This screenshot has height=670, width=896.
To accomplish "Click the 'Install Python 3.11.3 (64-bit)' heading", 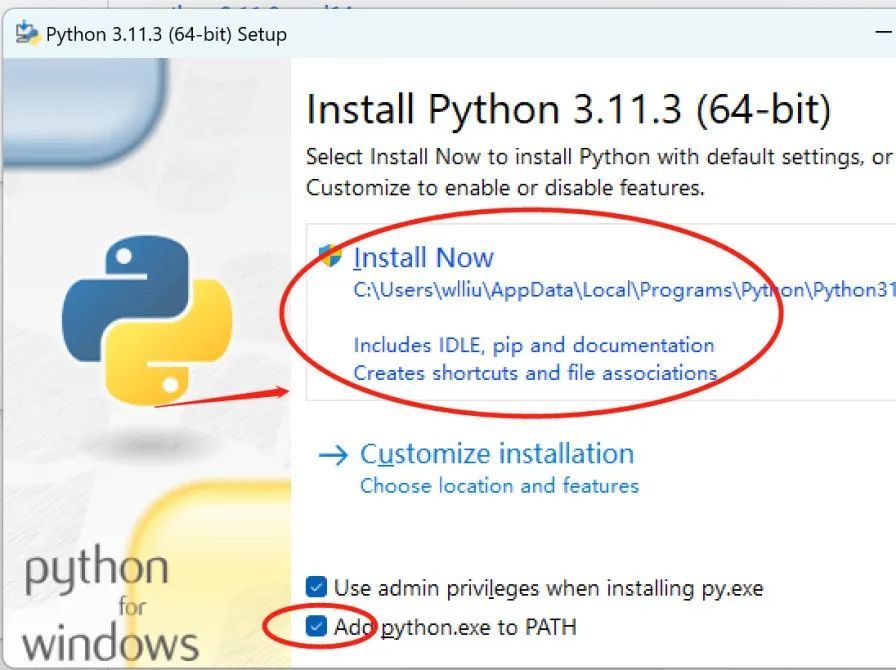I will tap(569, 109).
